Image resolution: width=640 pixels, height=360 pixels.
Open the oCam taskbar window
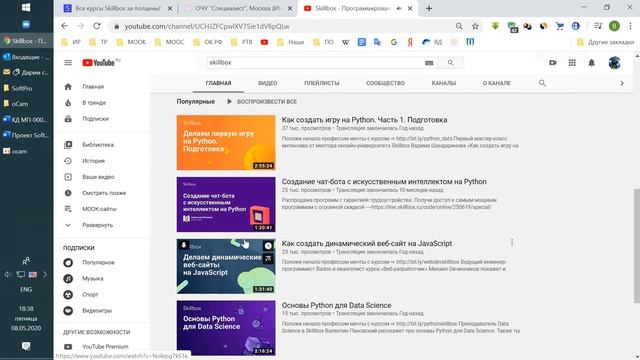coord(26,104)
